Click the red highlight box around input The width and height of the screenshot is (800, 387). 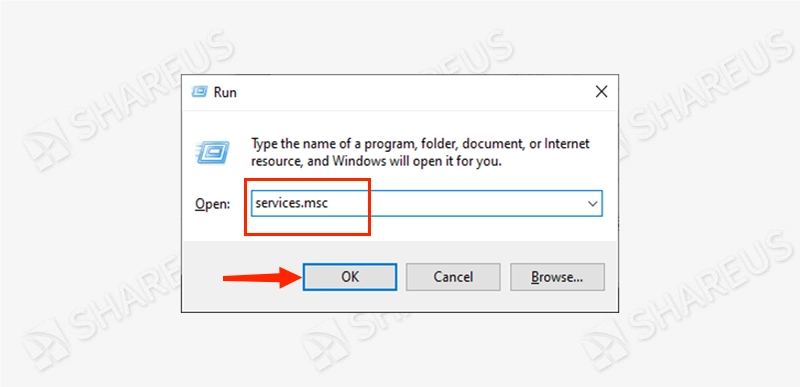[307, 207]
